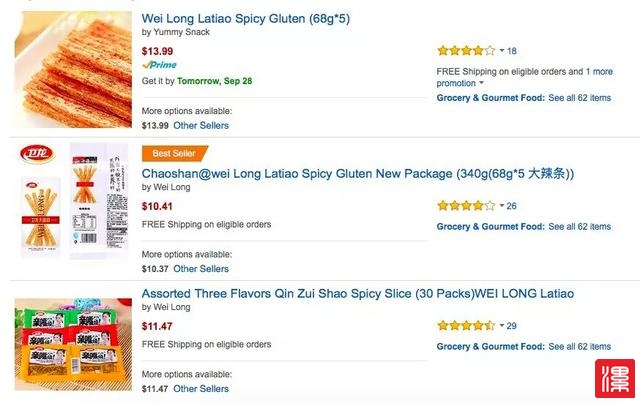The height and width of the screenshot is (403, 640).
Task: Click the orange Best Seller badge
Action: tap(175, 154)
